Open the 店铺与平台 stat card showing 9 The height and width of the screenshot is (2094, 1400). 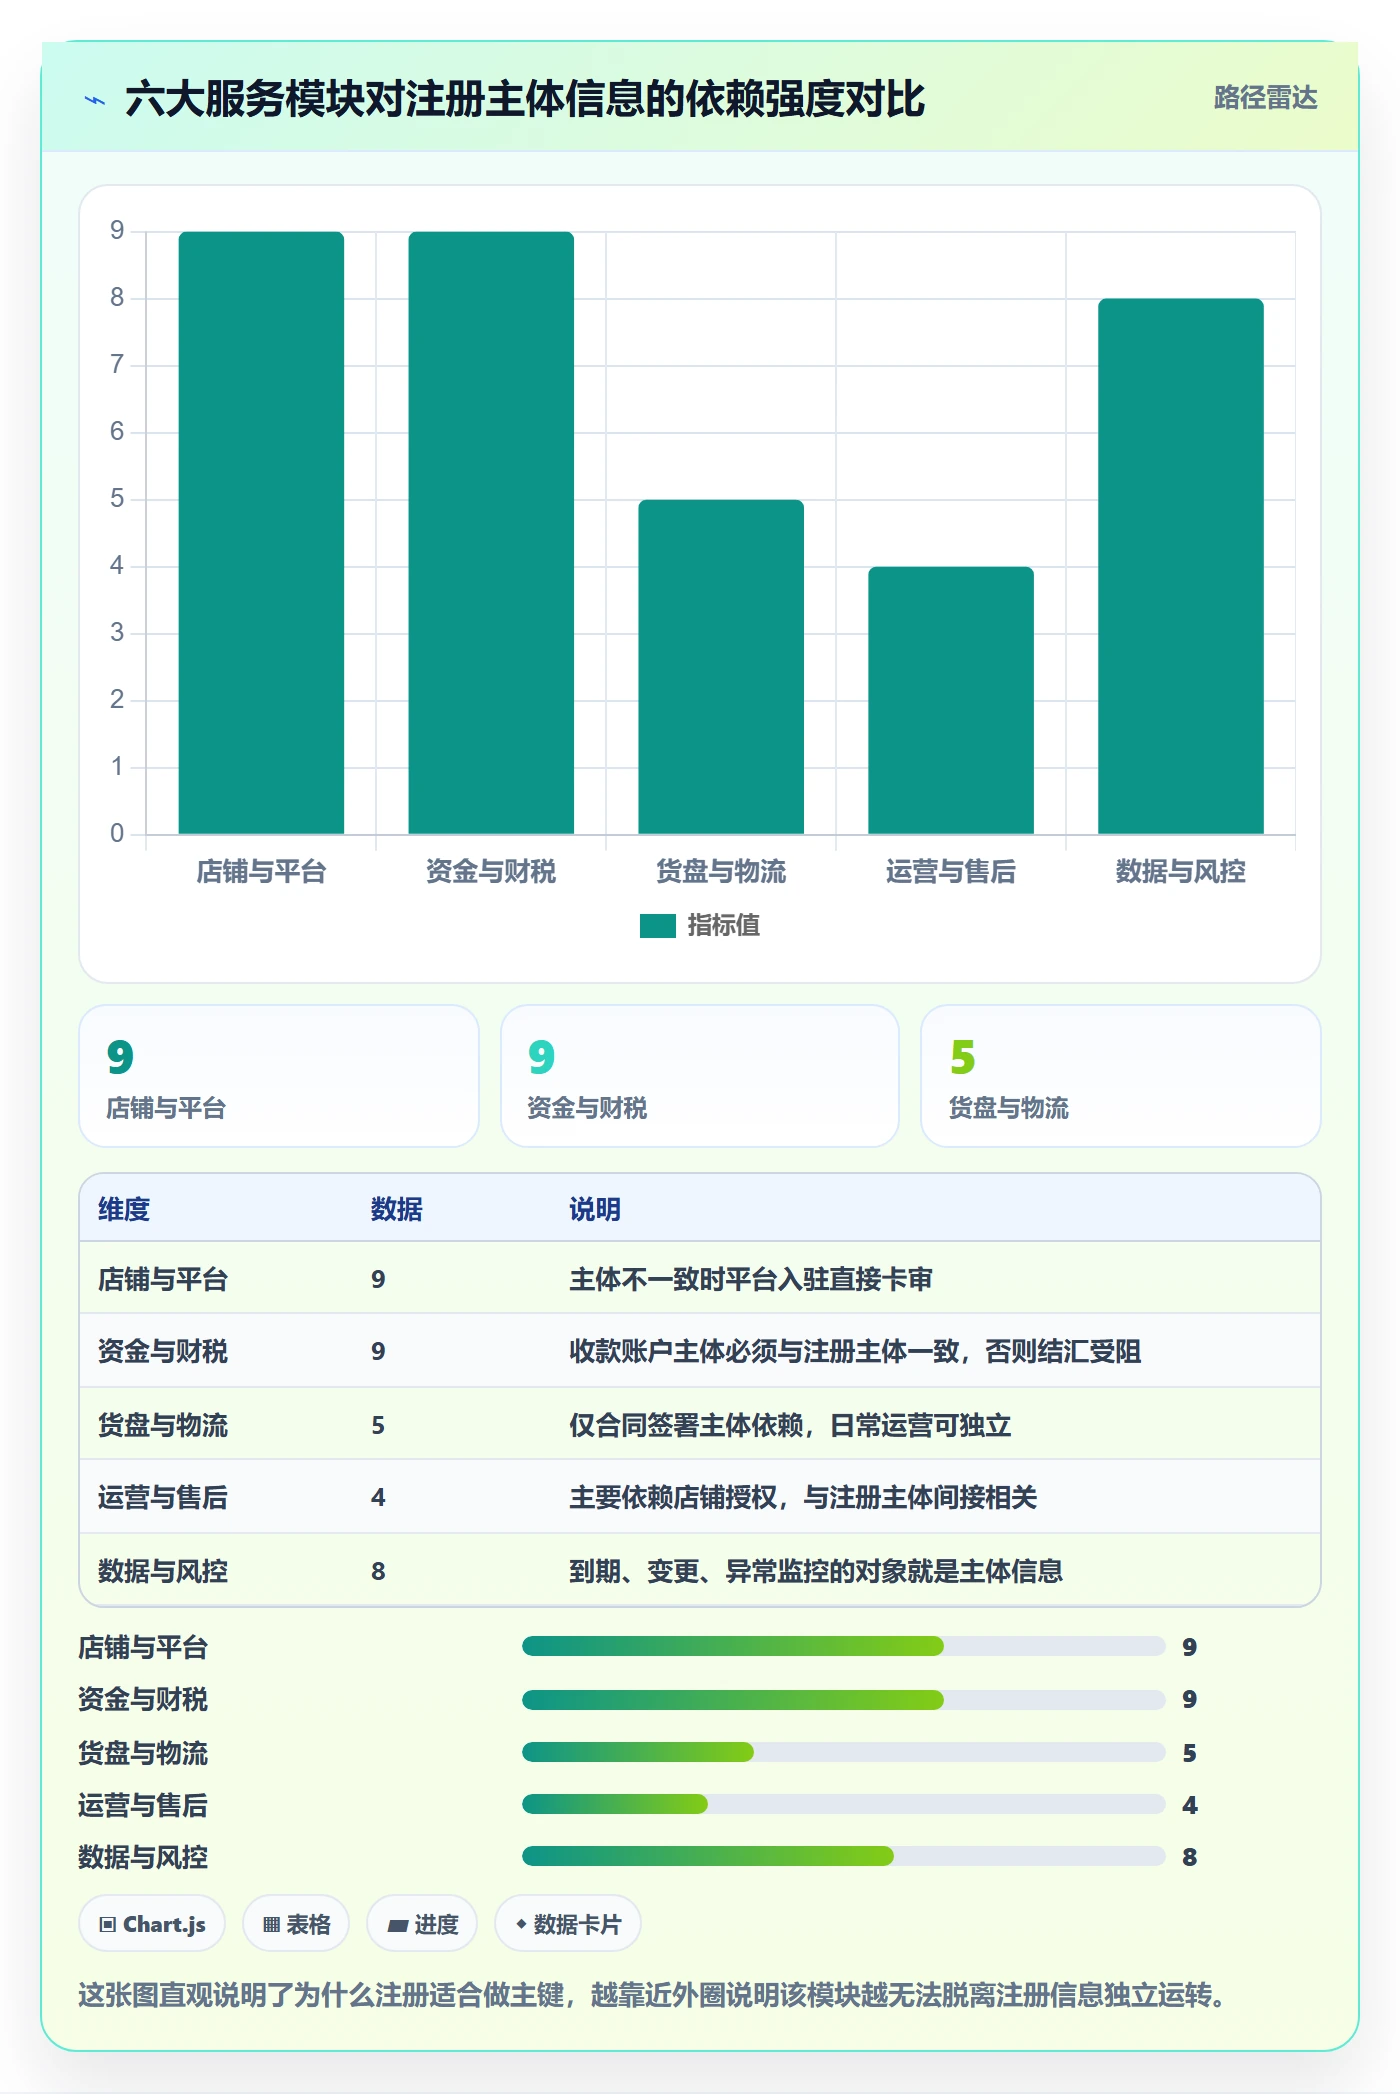tap(279, 1076)
